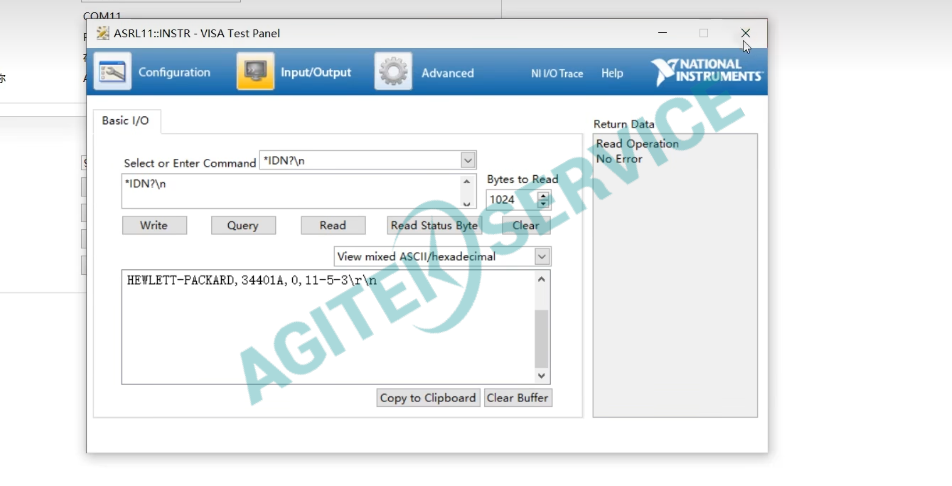Switch to the Basic I/O tab

pyautogui.click(x=126, y=120)
